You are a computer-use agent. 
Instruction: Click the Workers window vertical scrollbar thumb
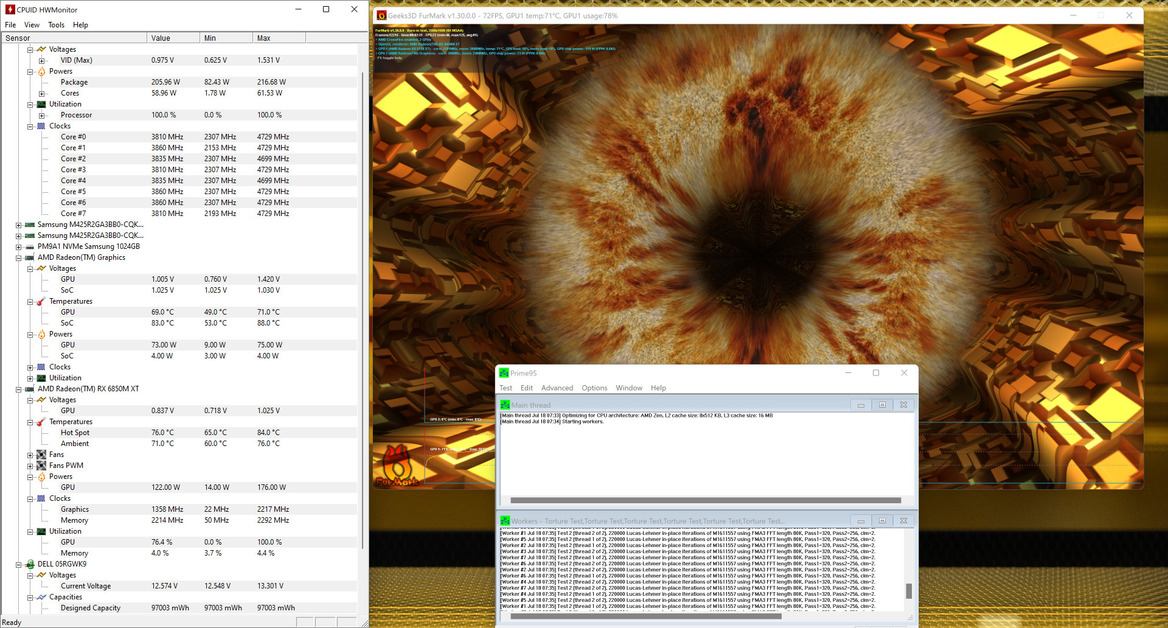point(908,591)
